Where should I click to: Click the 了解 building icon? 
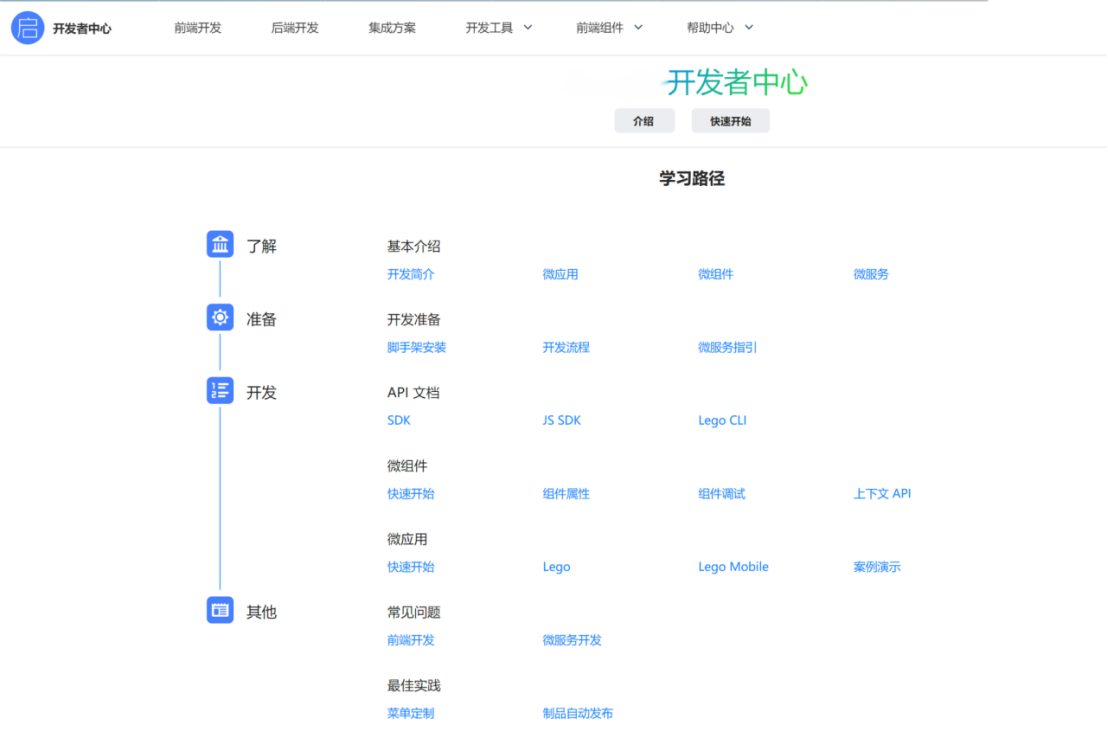(220, 244)
